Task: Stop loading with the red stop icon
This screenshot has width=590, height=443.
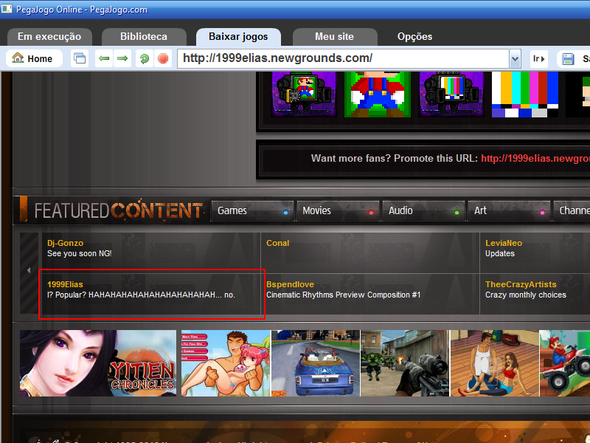Action: point(163,59)
